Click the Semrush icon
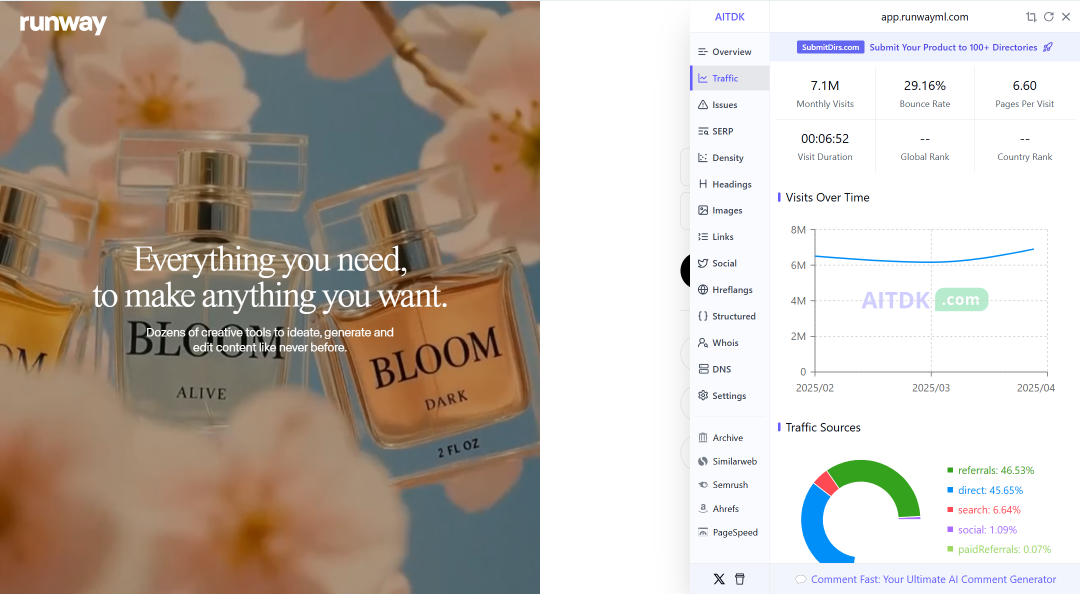 click(703, 485)
